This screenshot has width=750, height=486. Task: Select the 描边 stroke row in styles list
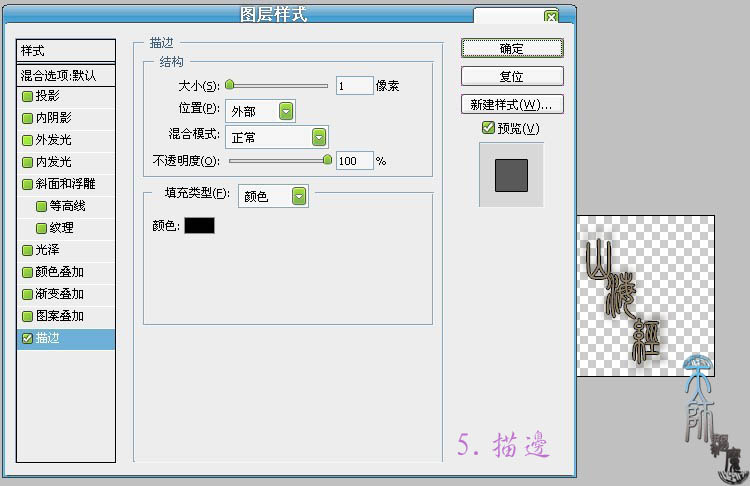(66, 339)
